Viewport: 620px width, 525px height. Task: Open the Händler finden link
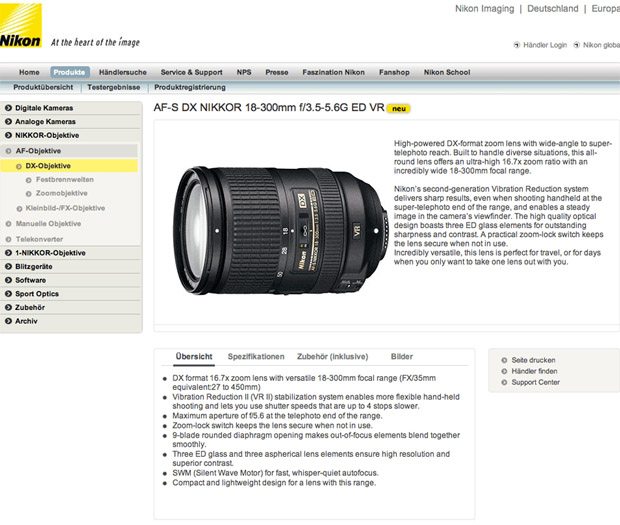coord(534,371)
